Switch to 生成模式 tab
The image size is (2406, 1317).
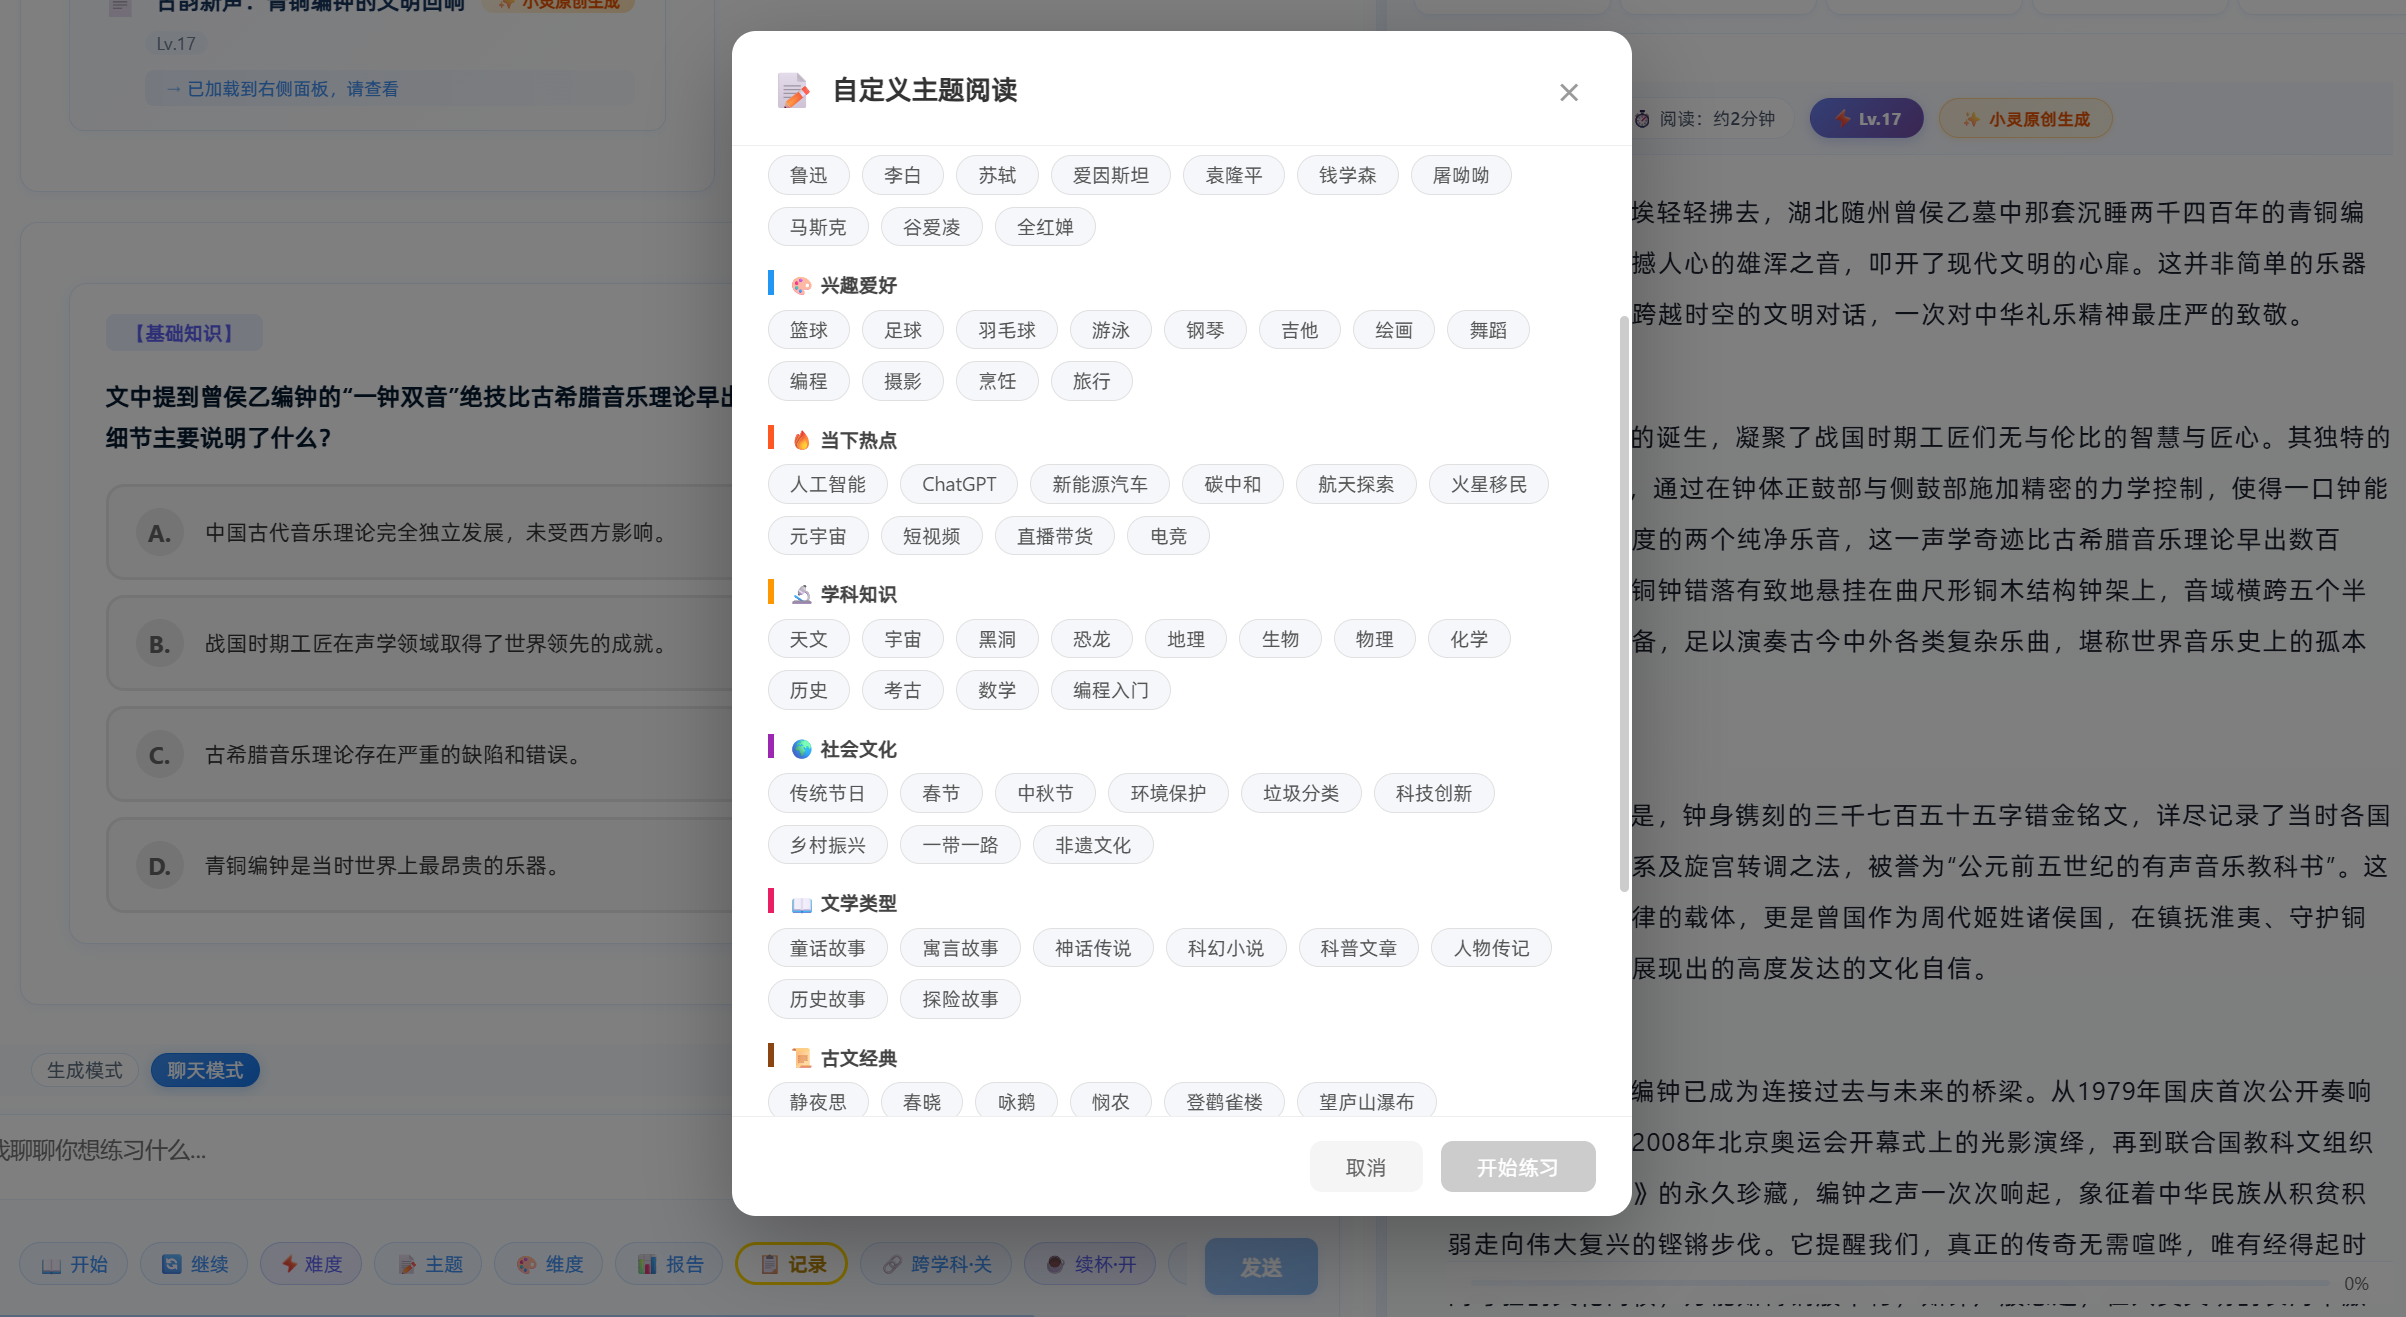[85, 1070]
